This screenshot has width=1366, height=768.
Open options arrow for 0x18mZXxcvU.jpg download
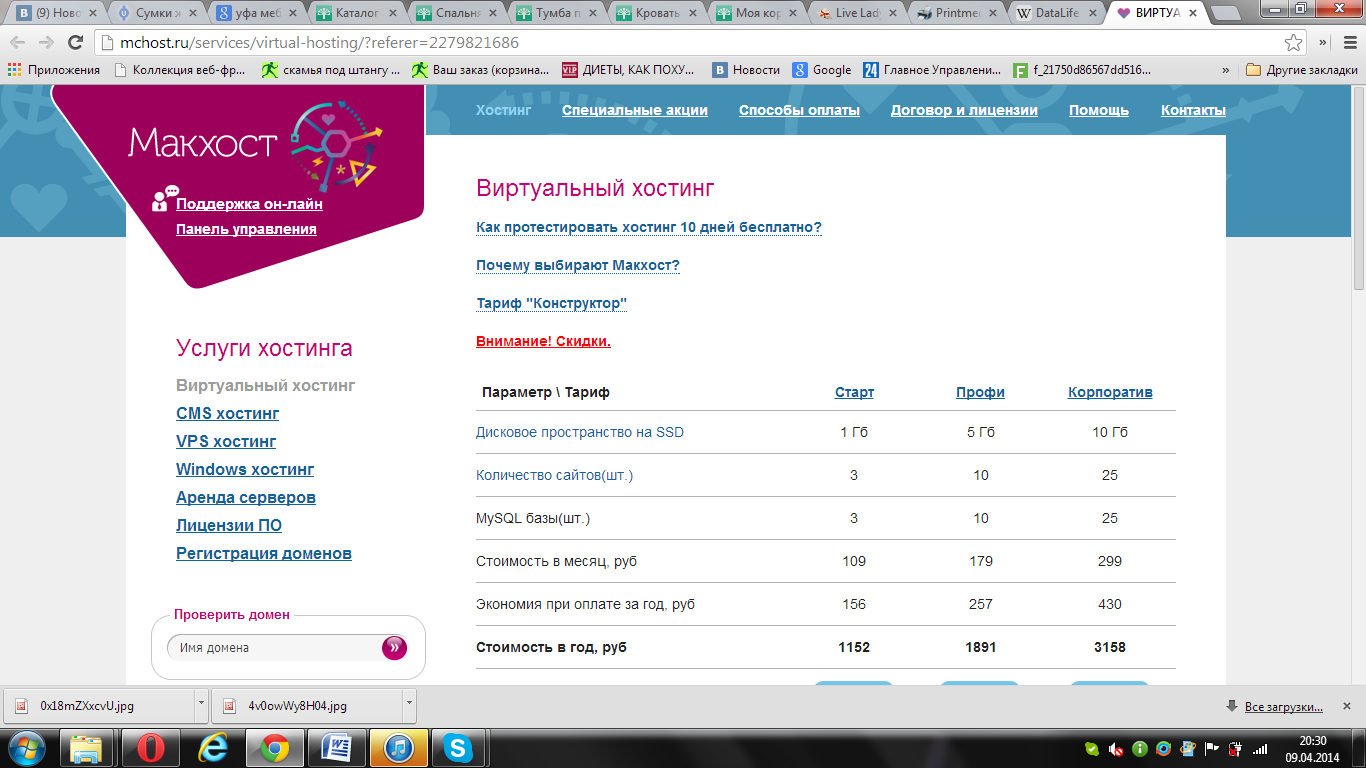(201, 705)
